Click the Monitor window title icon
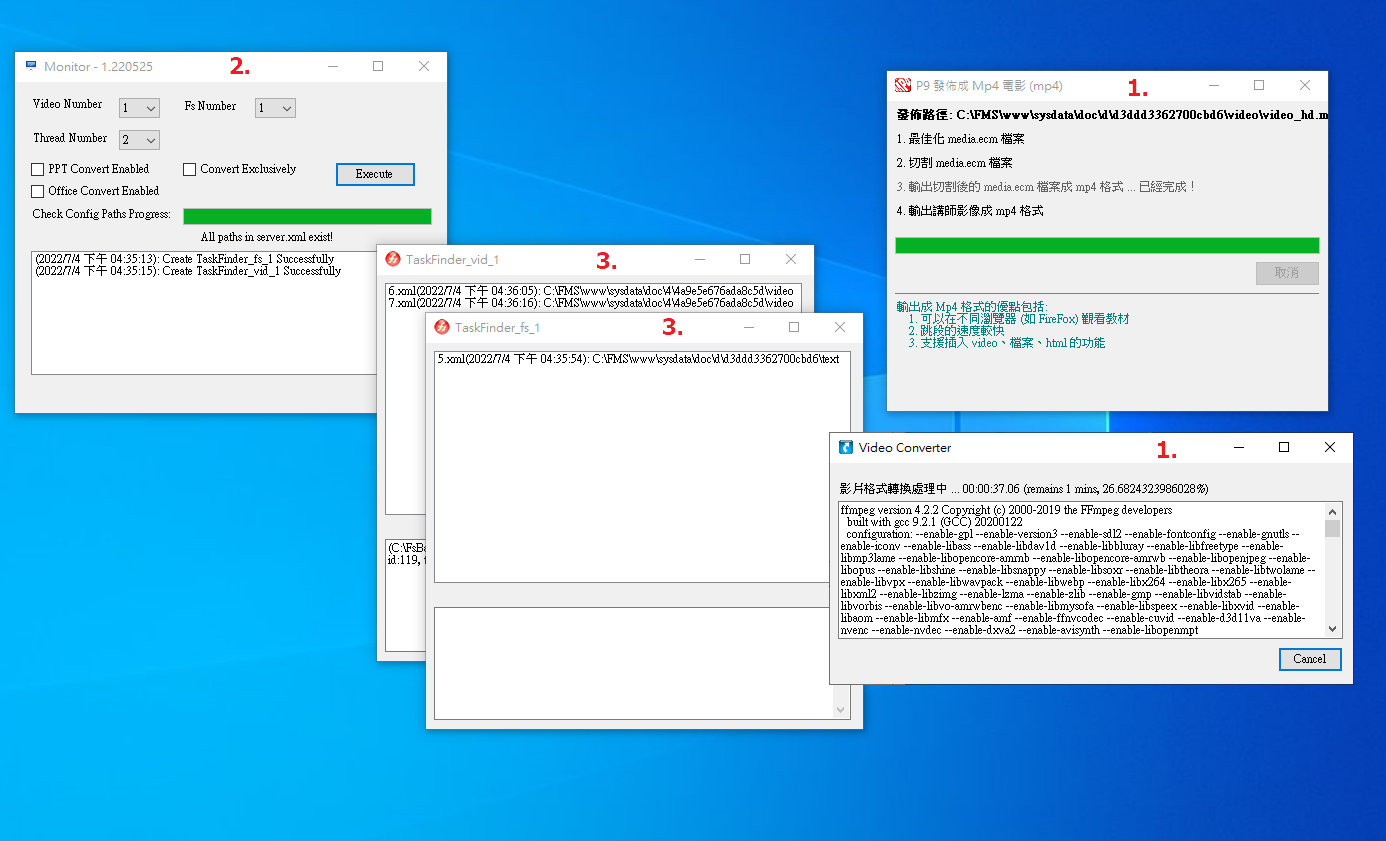 [31, 66]
